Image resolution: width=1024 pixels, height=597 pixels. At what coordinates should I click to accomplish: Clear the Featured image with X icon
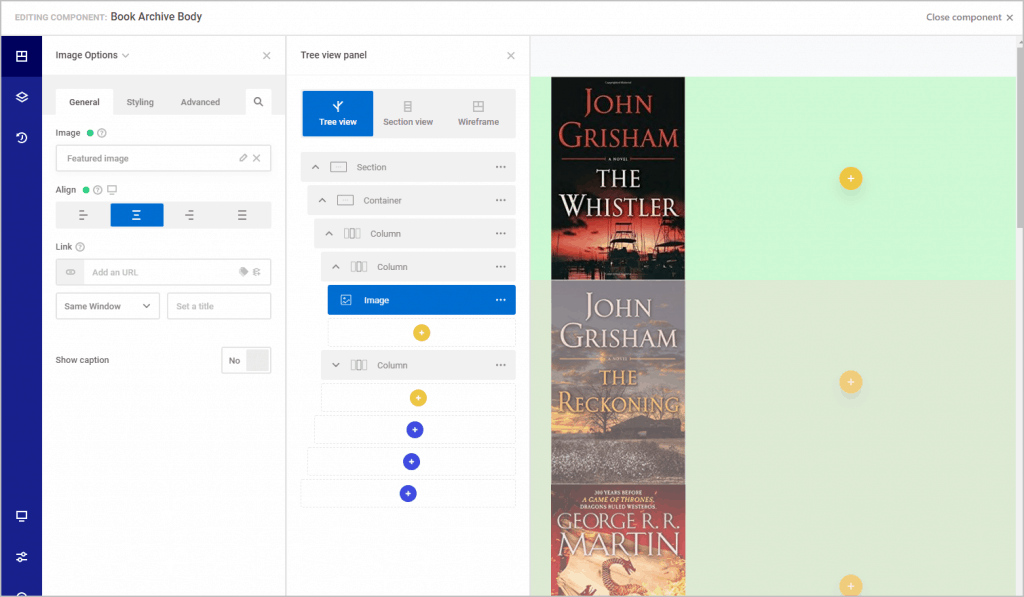click(257, 158)
